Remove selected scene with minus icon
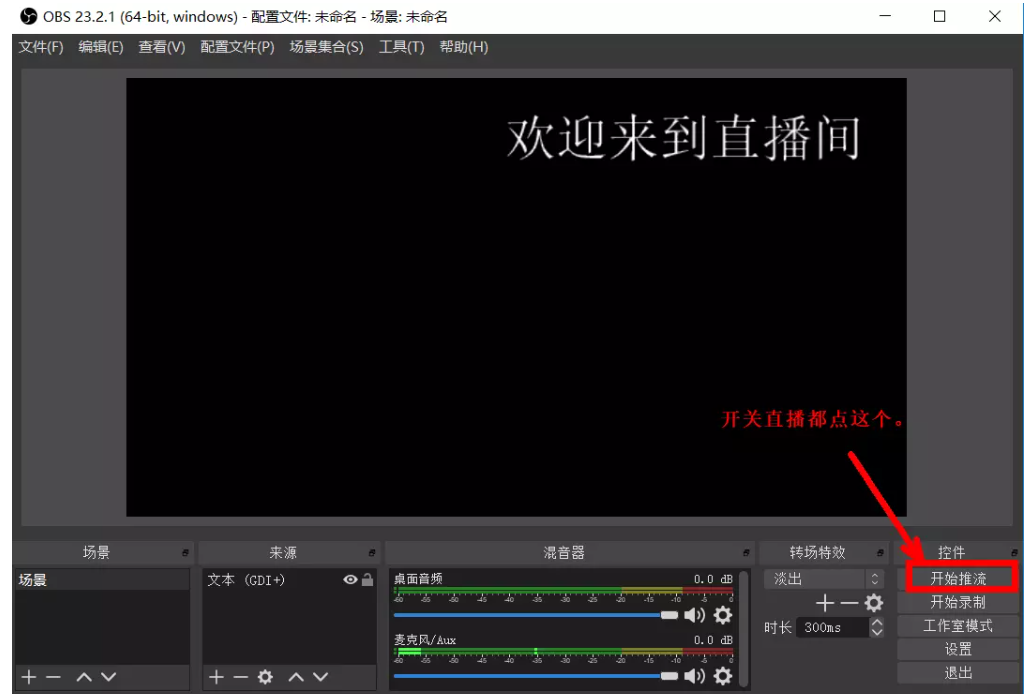The image size is (1026, 694). tap(54, 677)
